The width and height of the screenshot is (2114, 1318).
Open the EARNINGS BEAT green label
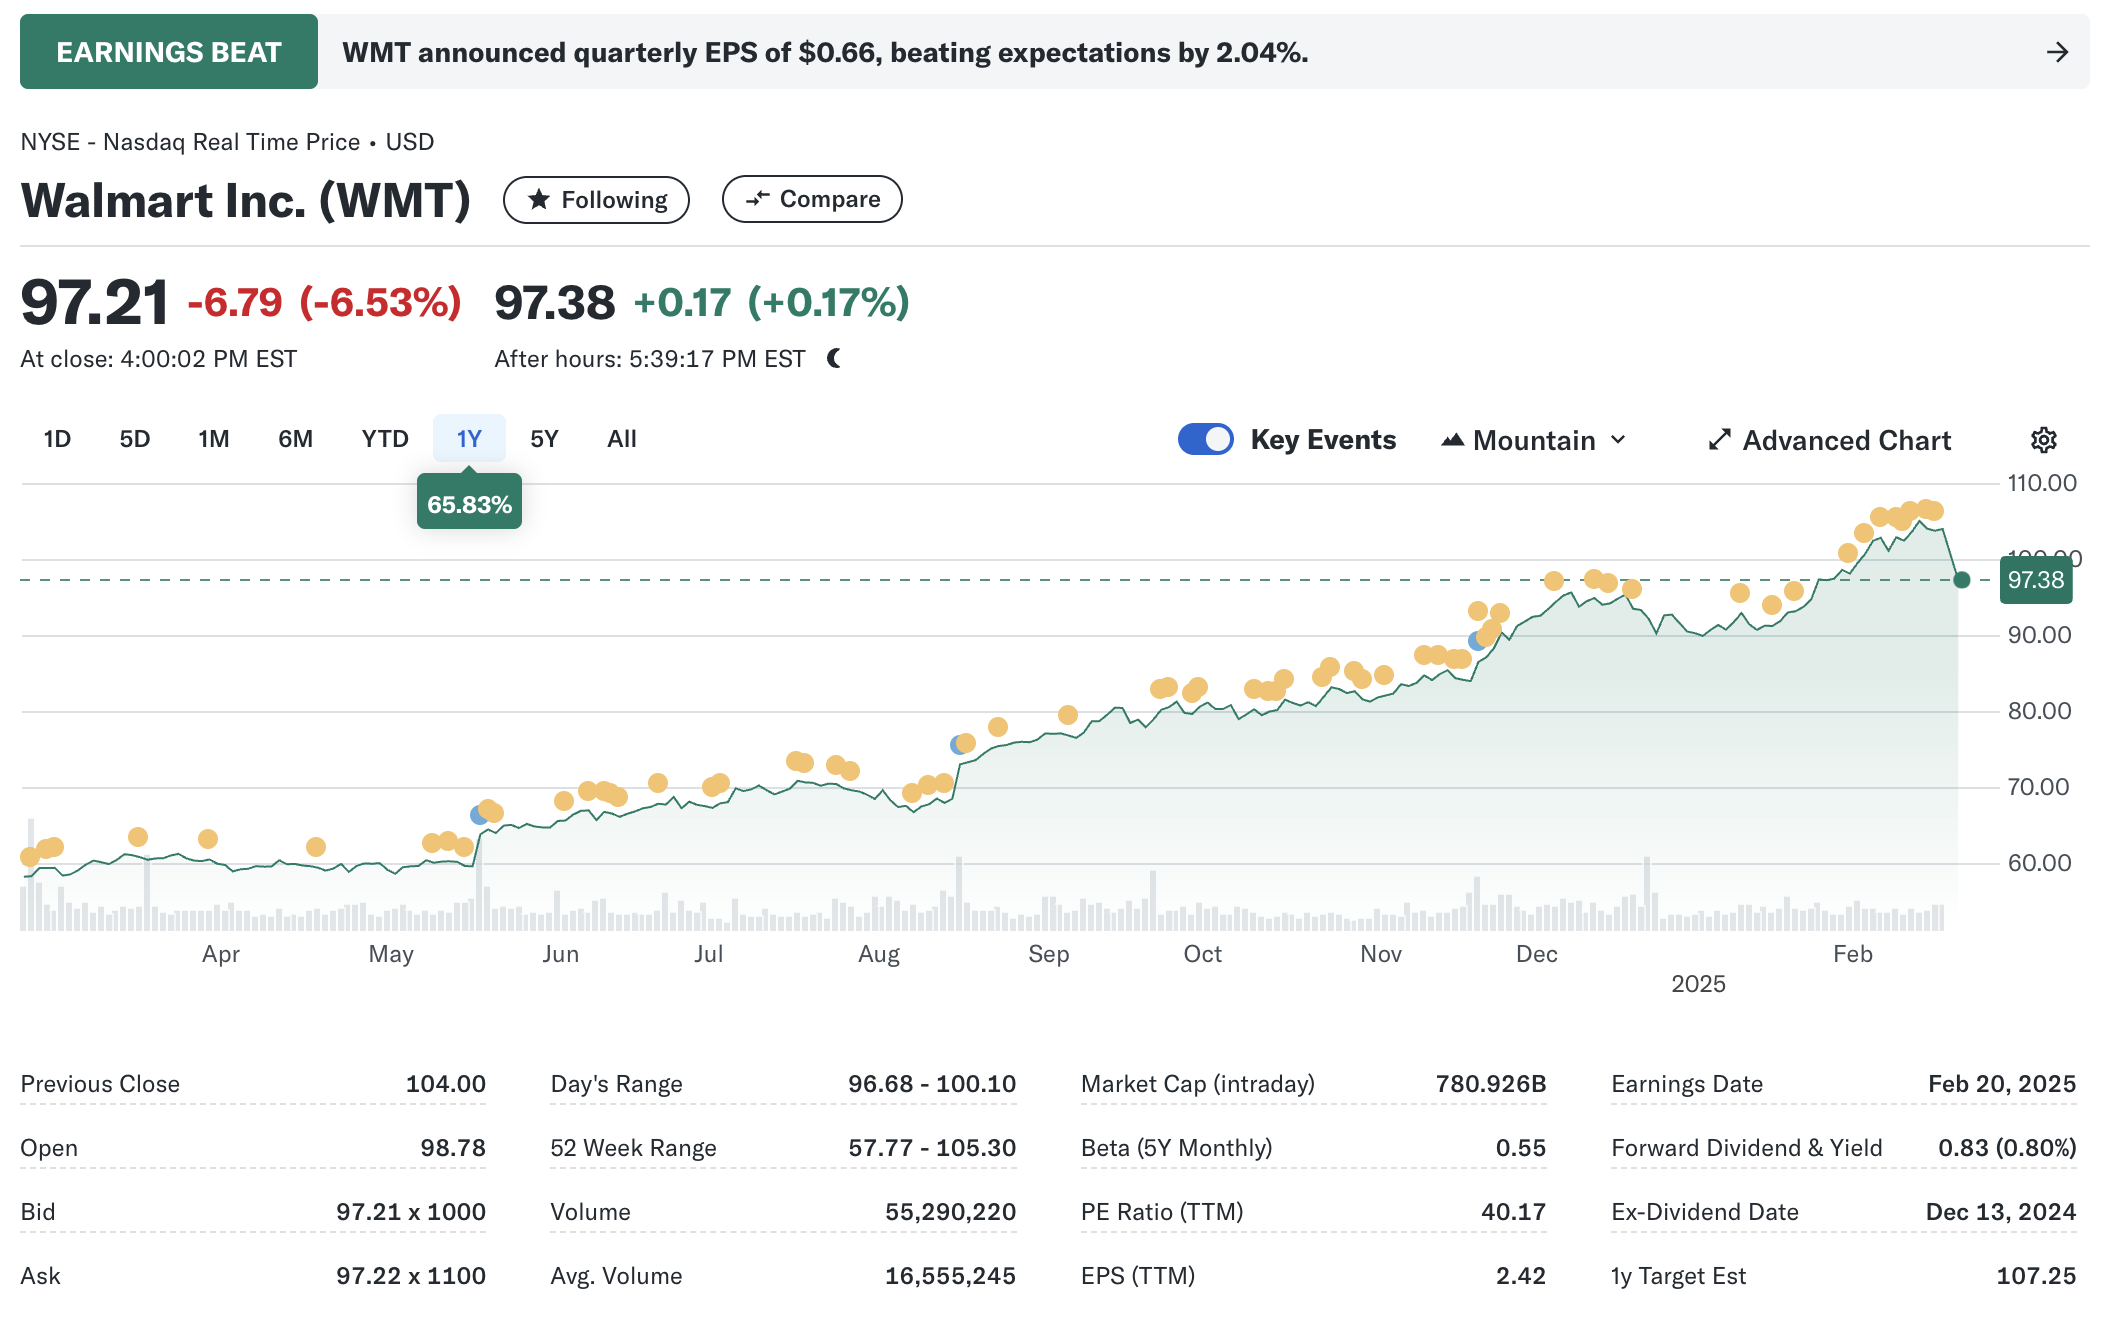point(169,52)
